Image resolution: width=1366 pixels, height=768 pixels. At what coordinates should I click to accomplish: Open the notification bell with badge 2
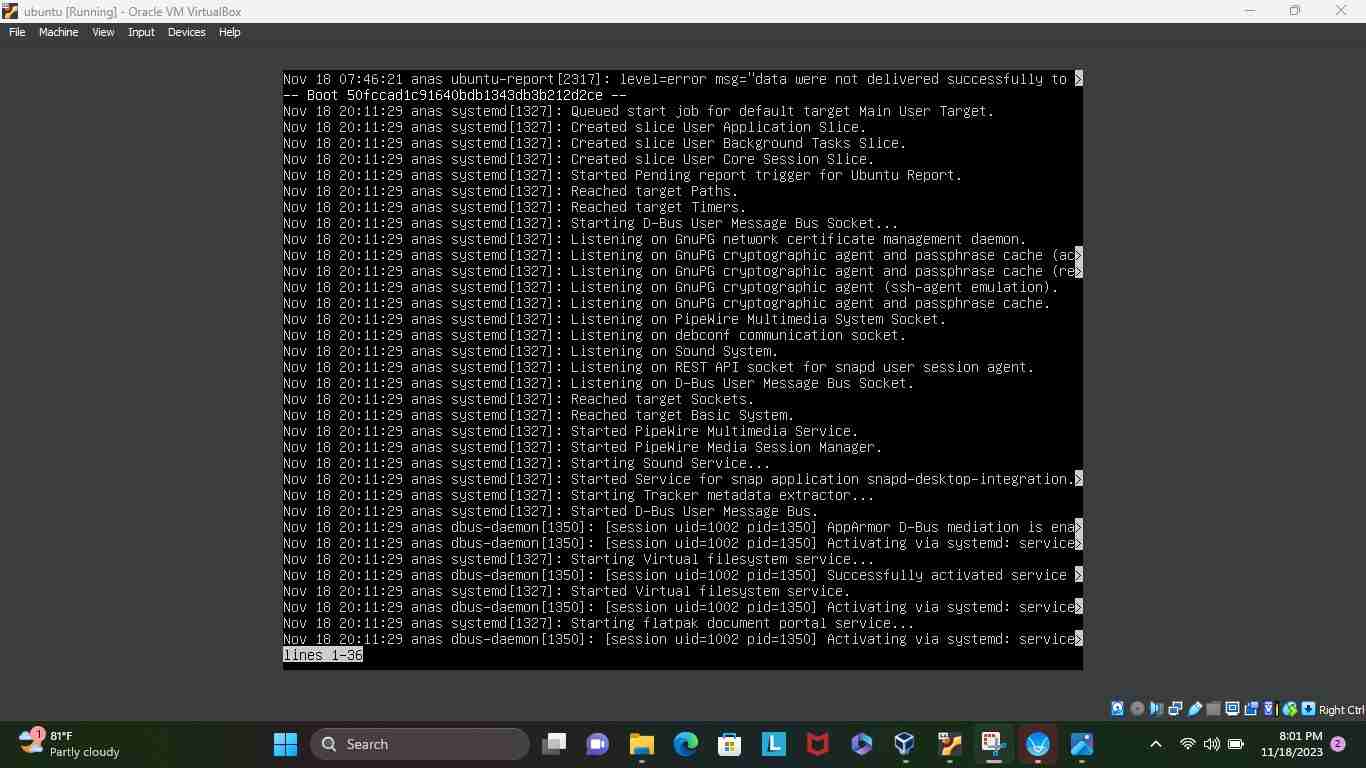[x=1338, y=744]
